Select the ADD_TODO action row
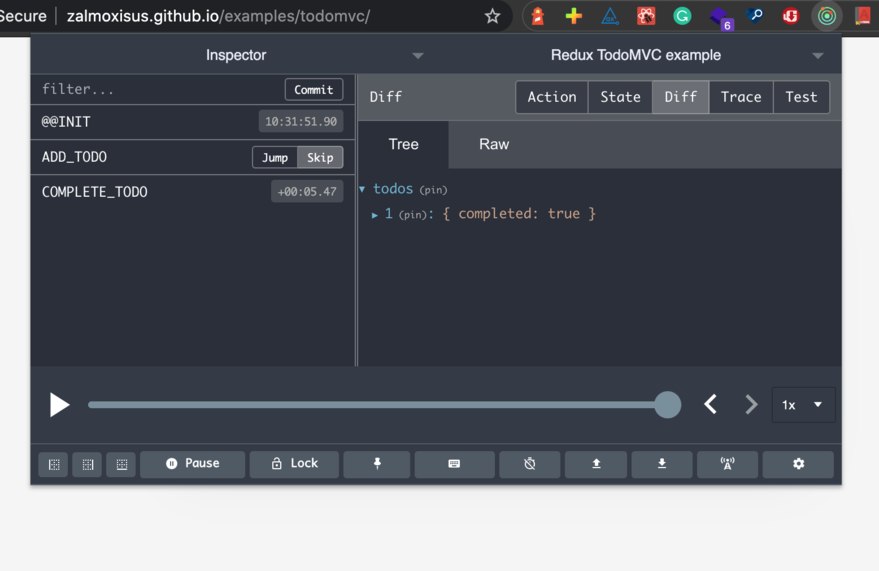This screenshot has width=879, height=571. click(x=193, y=157)
